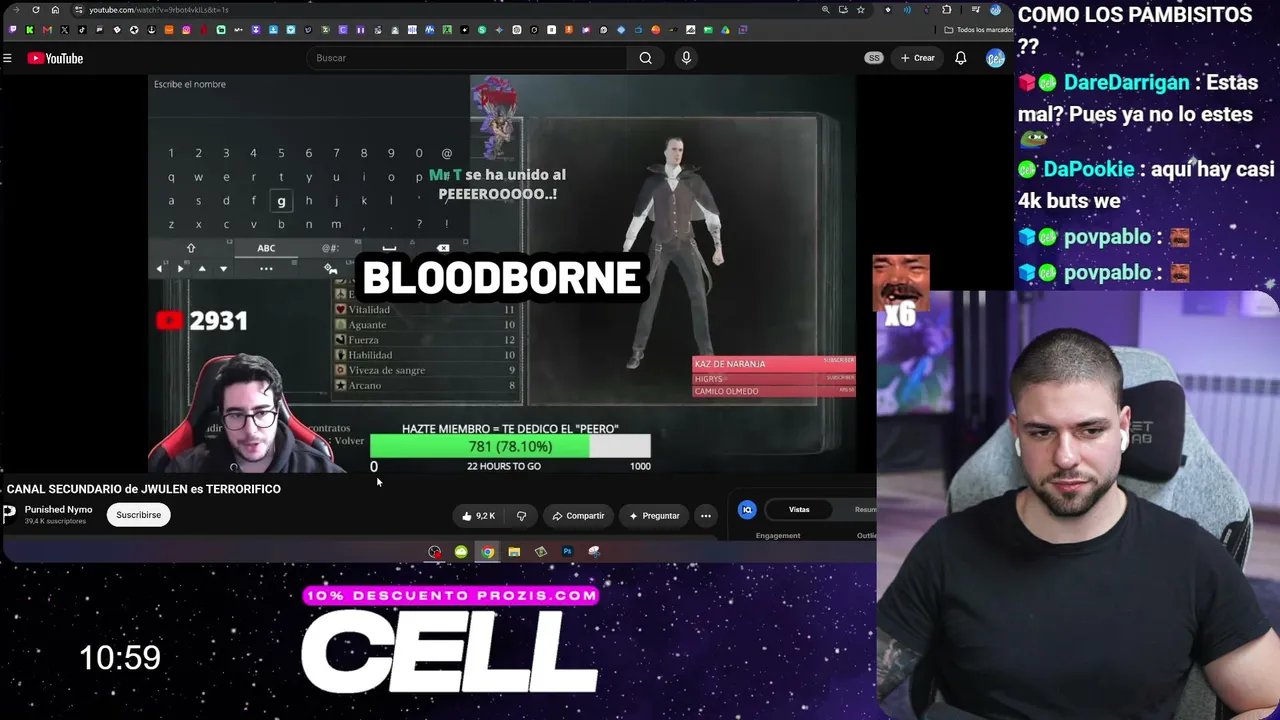The height and width of the screenshot is (720, 1280).
Task: Open the YouTube hamburger guide menu
Action: point(7,58)
